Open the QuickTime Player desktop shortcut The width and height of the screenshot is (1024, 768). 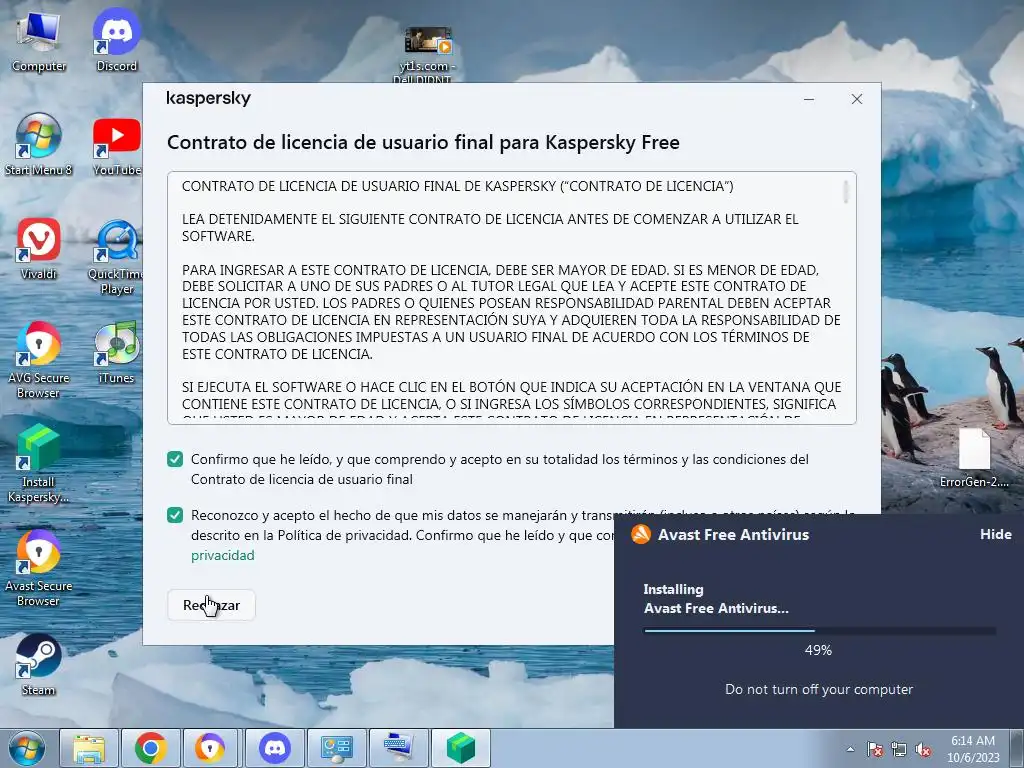point(116,257)
